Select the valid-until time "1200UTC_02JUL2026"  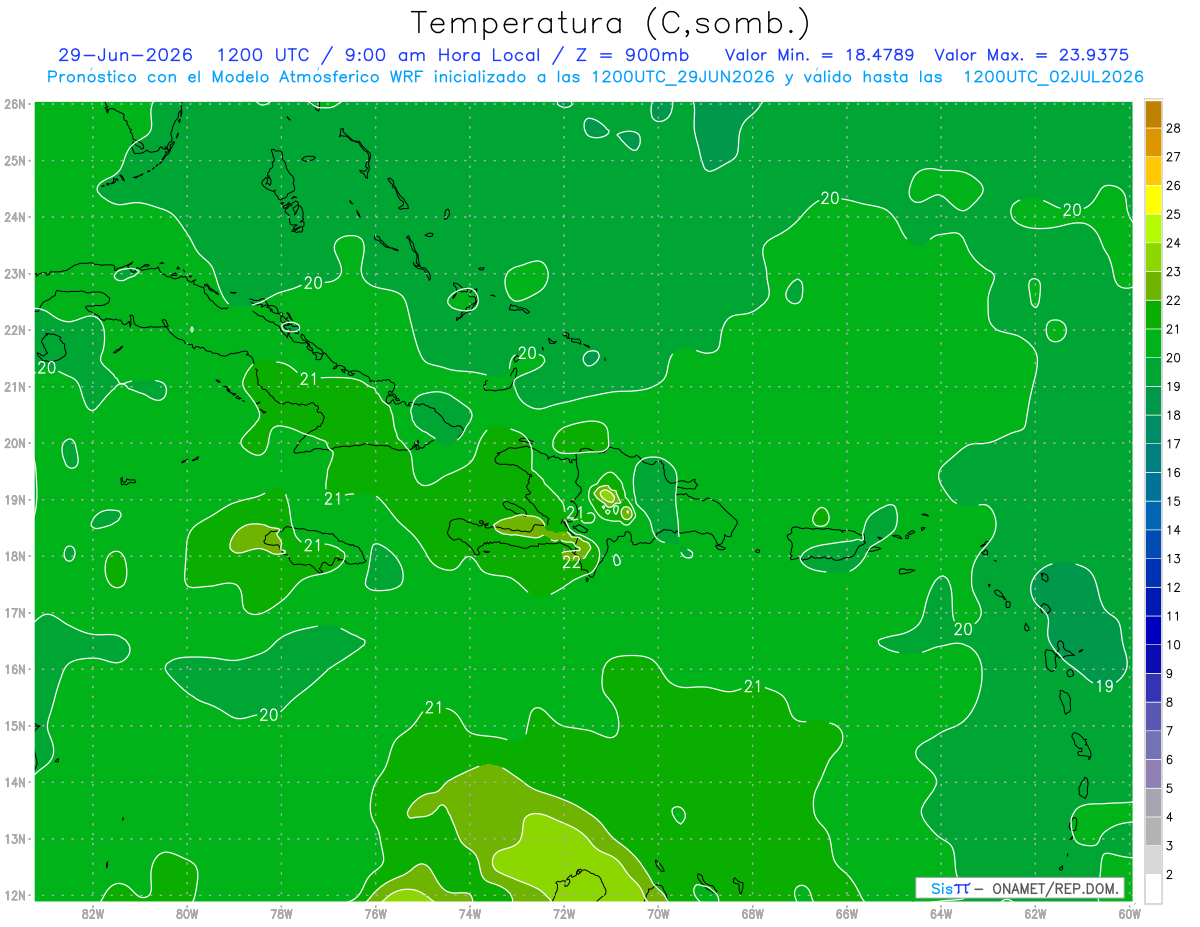click(1053, 77)
